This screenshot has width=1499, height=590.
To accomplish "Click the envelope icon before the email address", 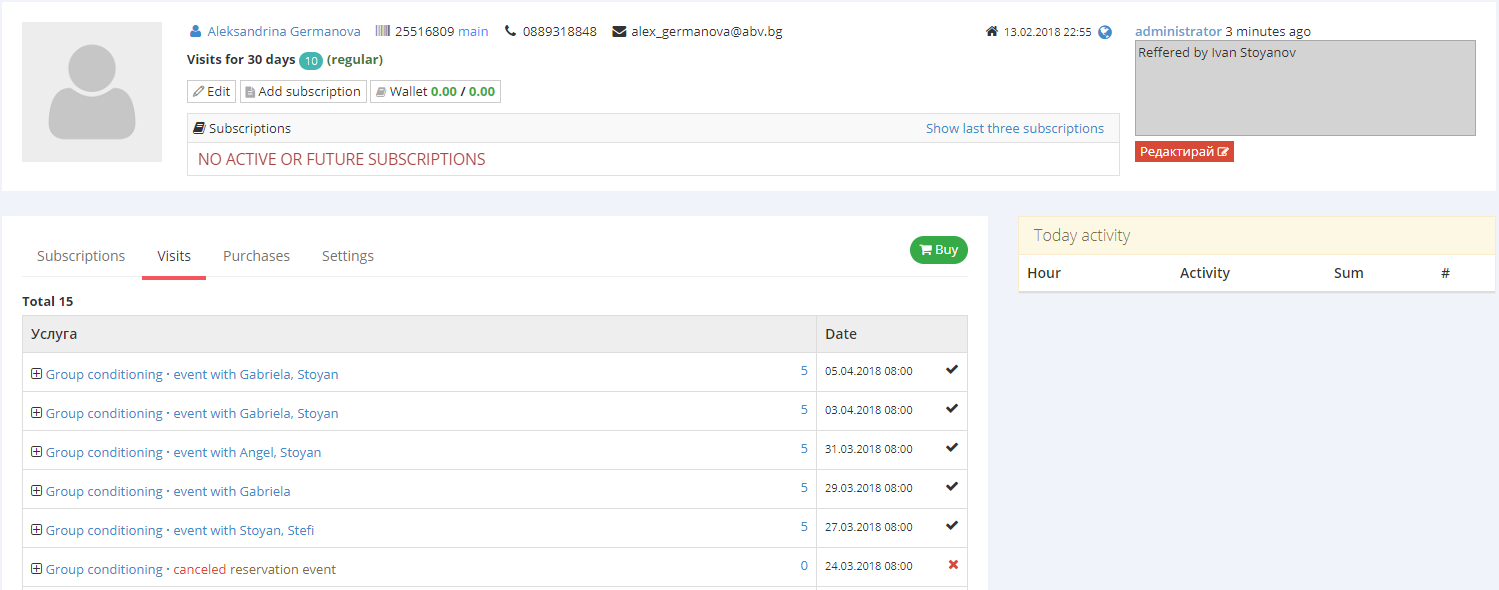I will pyautogui.click(x=619, y=31).
